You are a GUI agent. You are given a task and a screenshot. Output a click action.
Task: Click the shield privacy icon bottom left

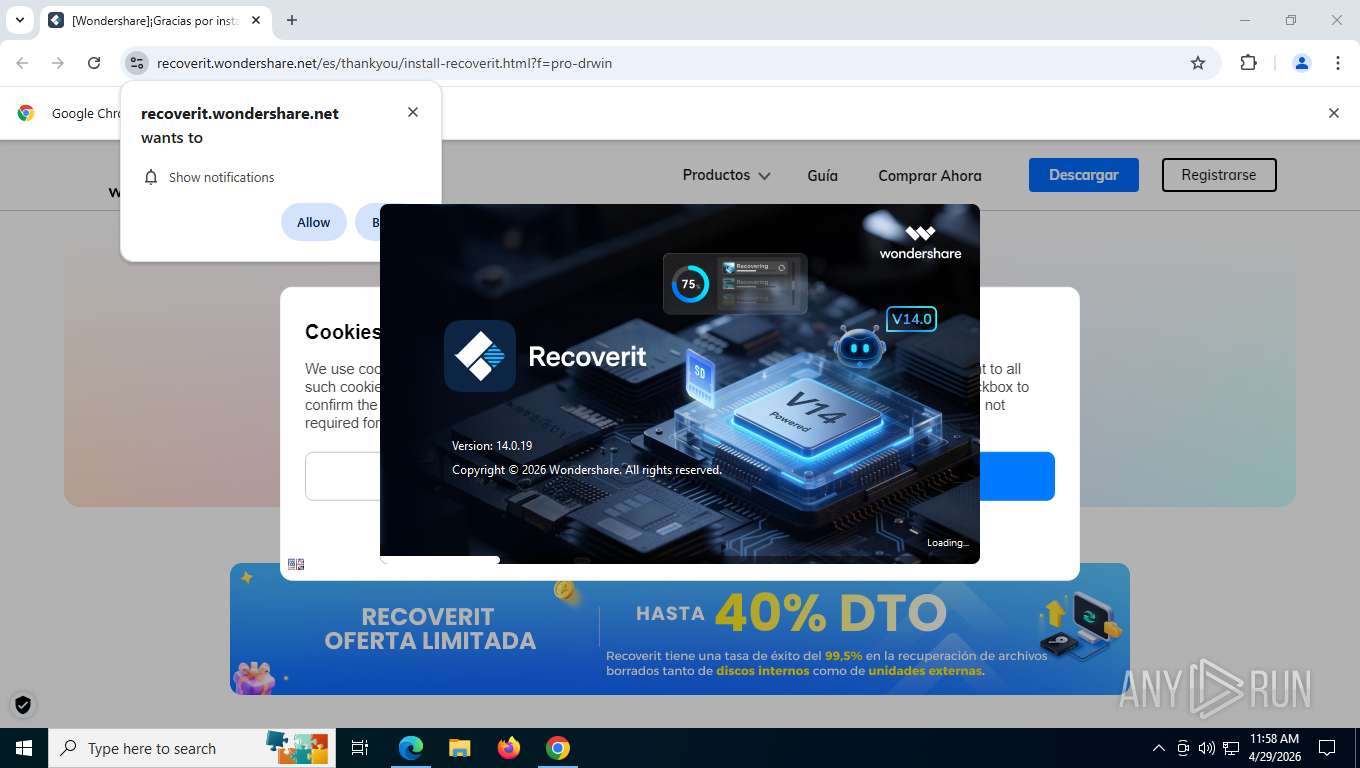(x=23, y=704)
